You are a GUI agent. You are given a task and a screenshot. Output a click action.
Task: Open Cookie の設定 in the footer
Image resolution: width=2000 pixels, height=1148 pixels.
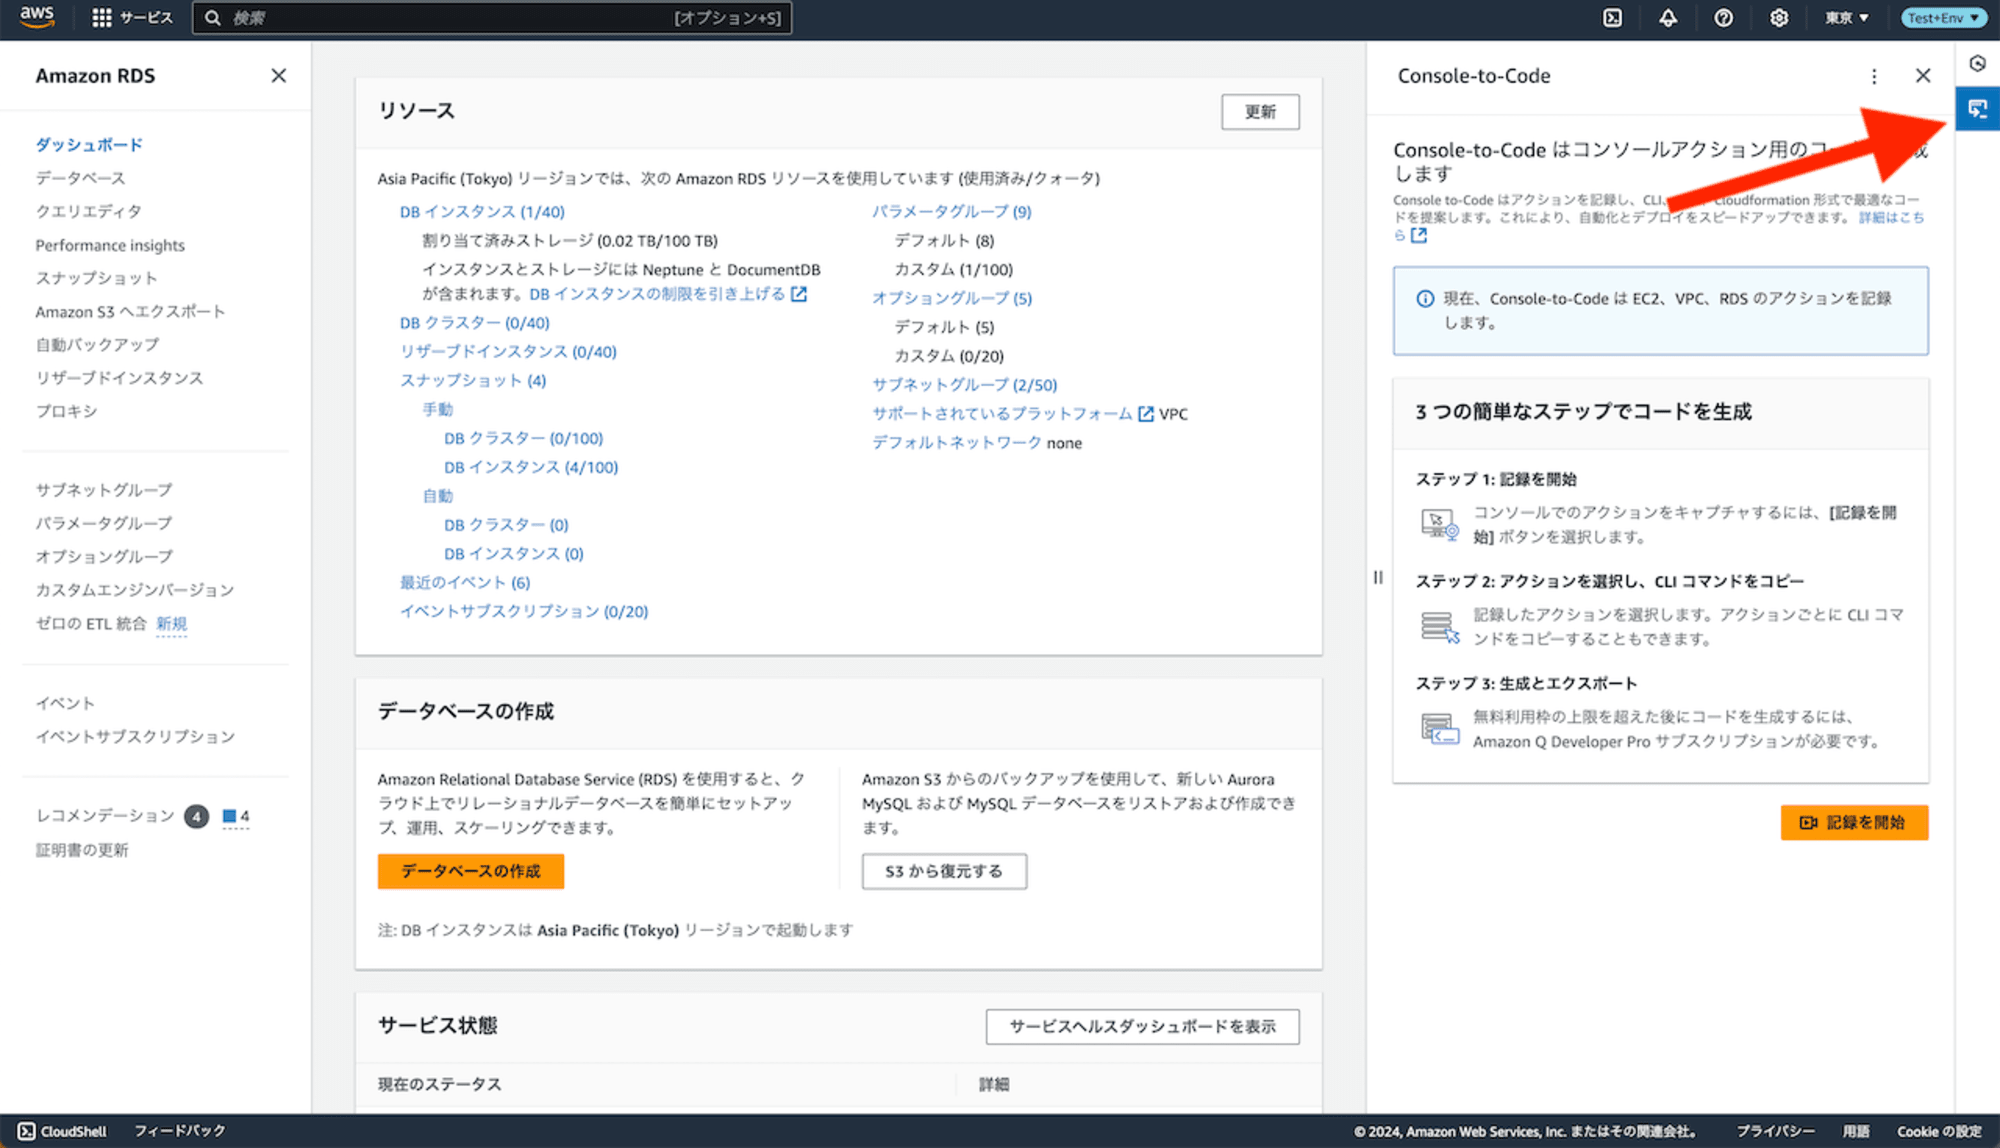(1939, 1131)
